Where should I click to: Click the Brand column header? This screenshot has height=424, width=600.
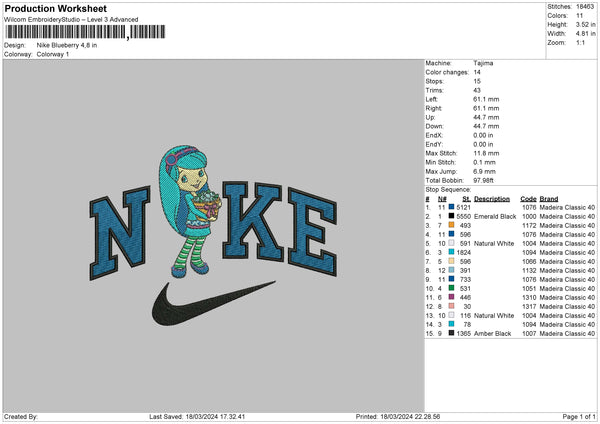coord(549,199)
